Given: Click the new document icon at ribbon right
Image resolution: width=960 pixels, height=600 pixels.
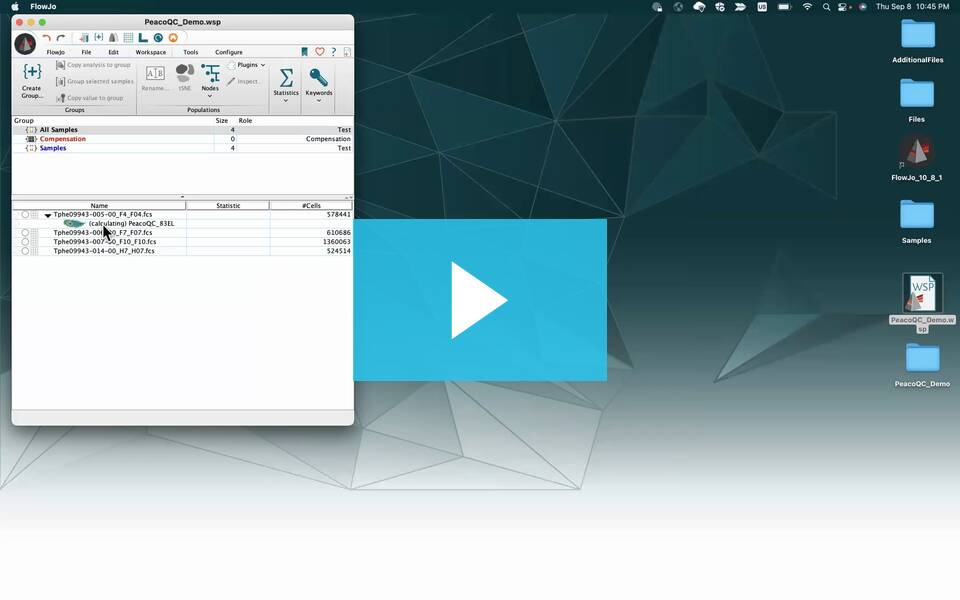Looking at the screenshot, I should click(347, 52).
